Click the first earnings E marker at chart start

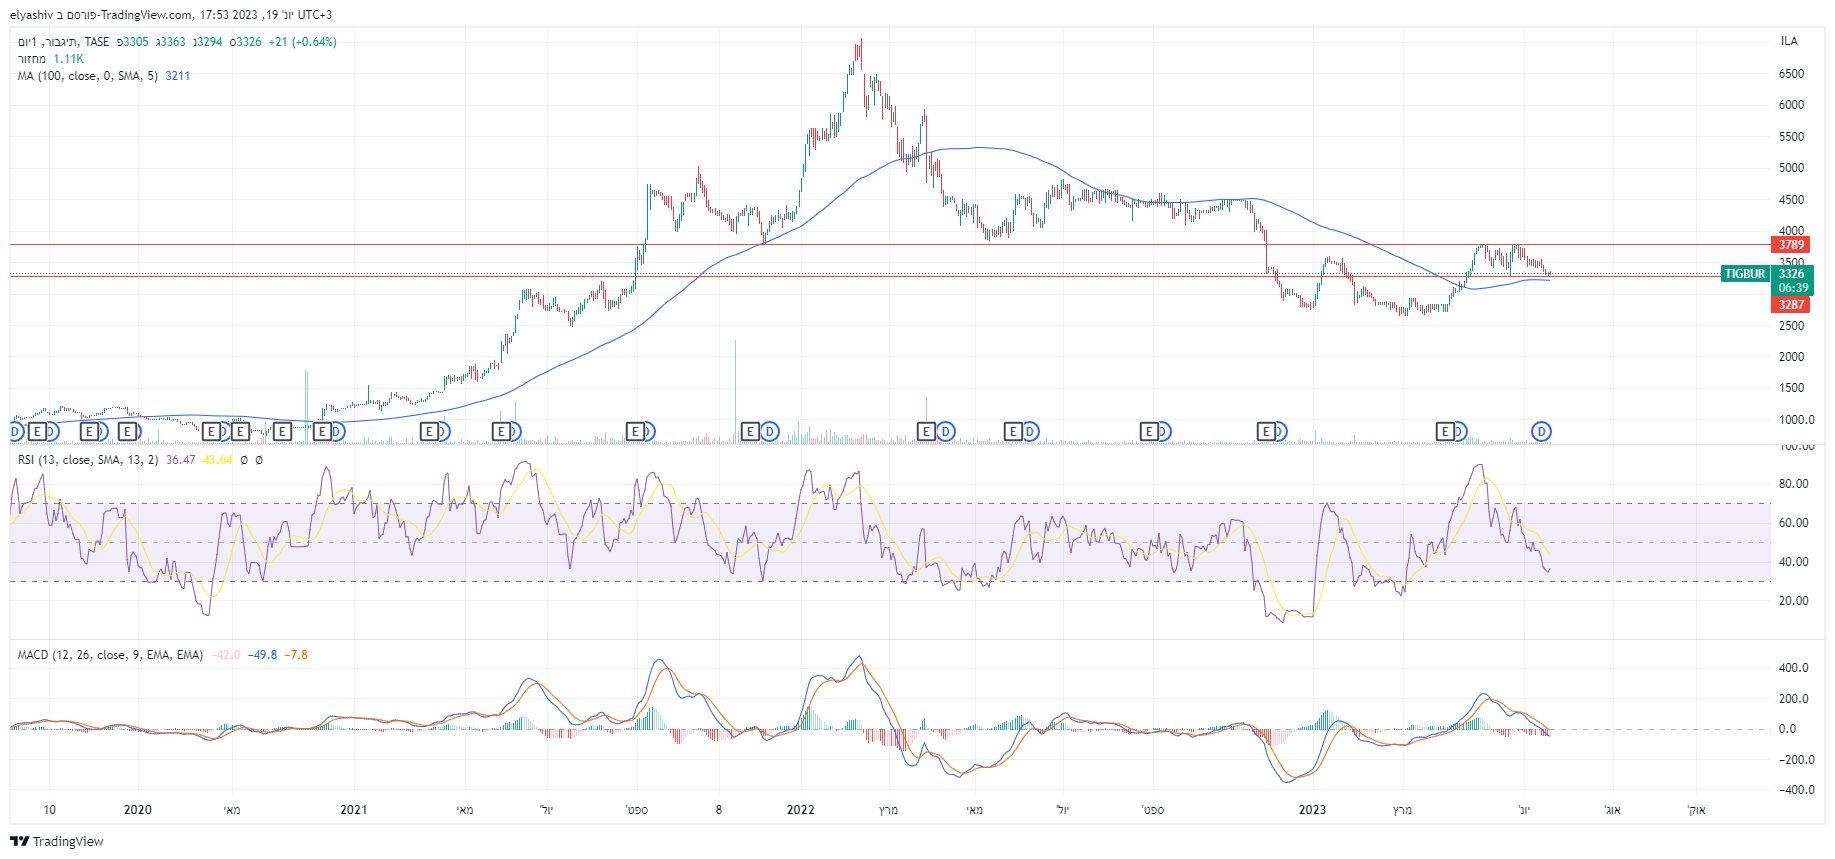pyautogui.click(x=37, y=431)
